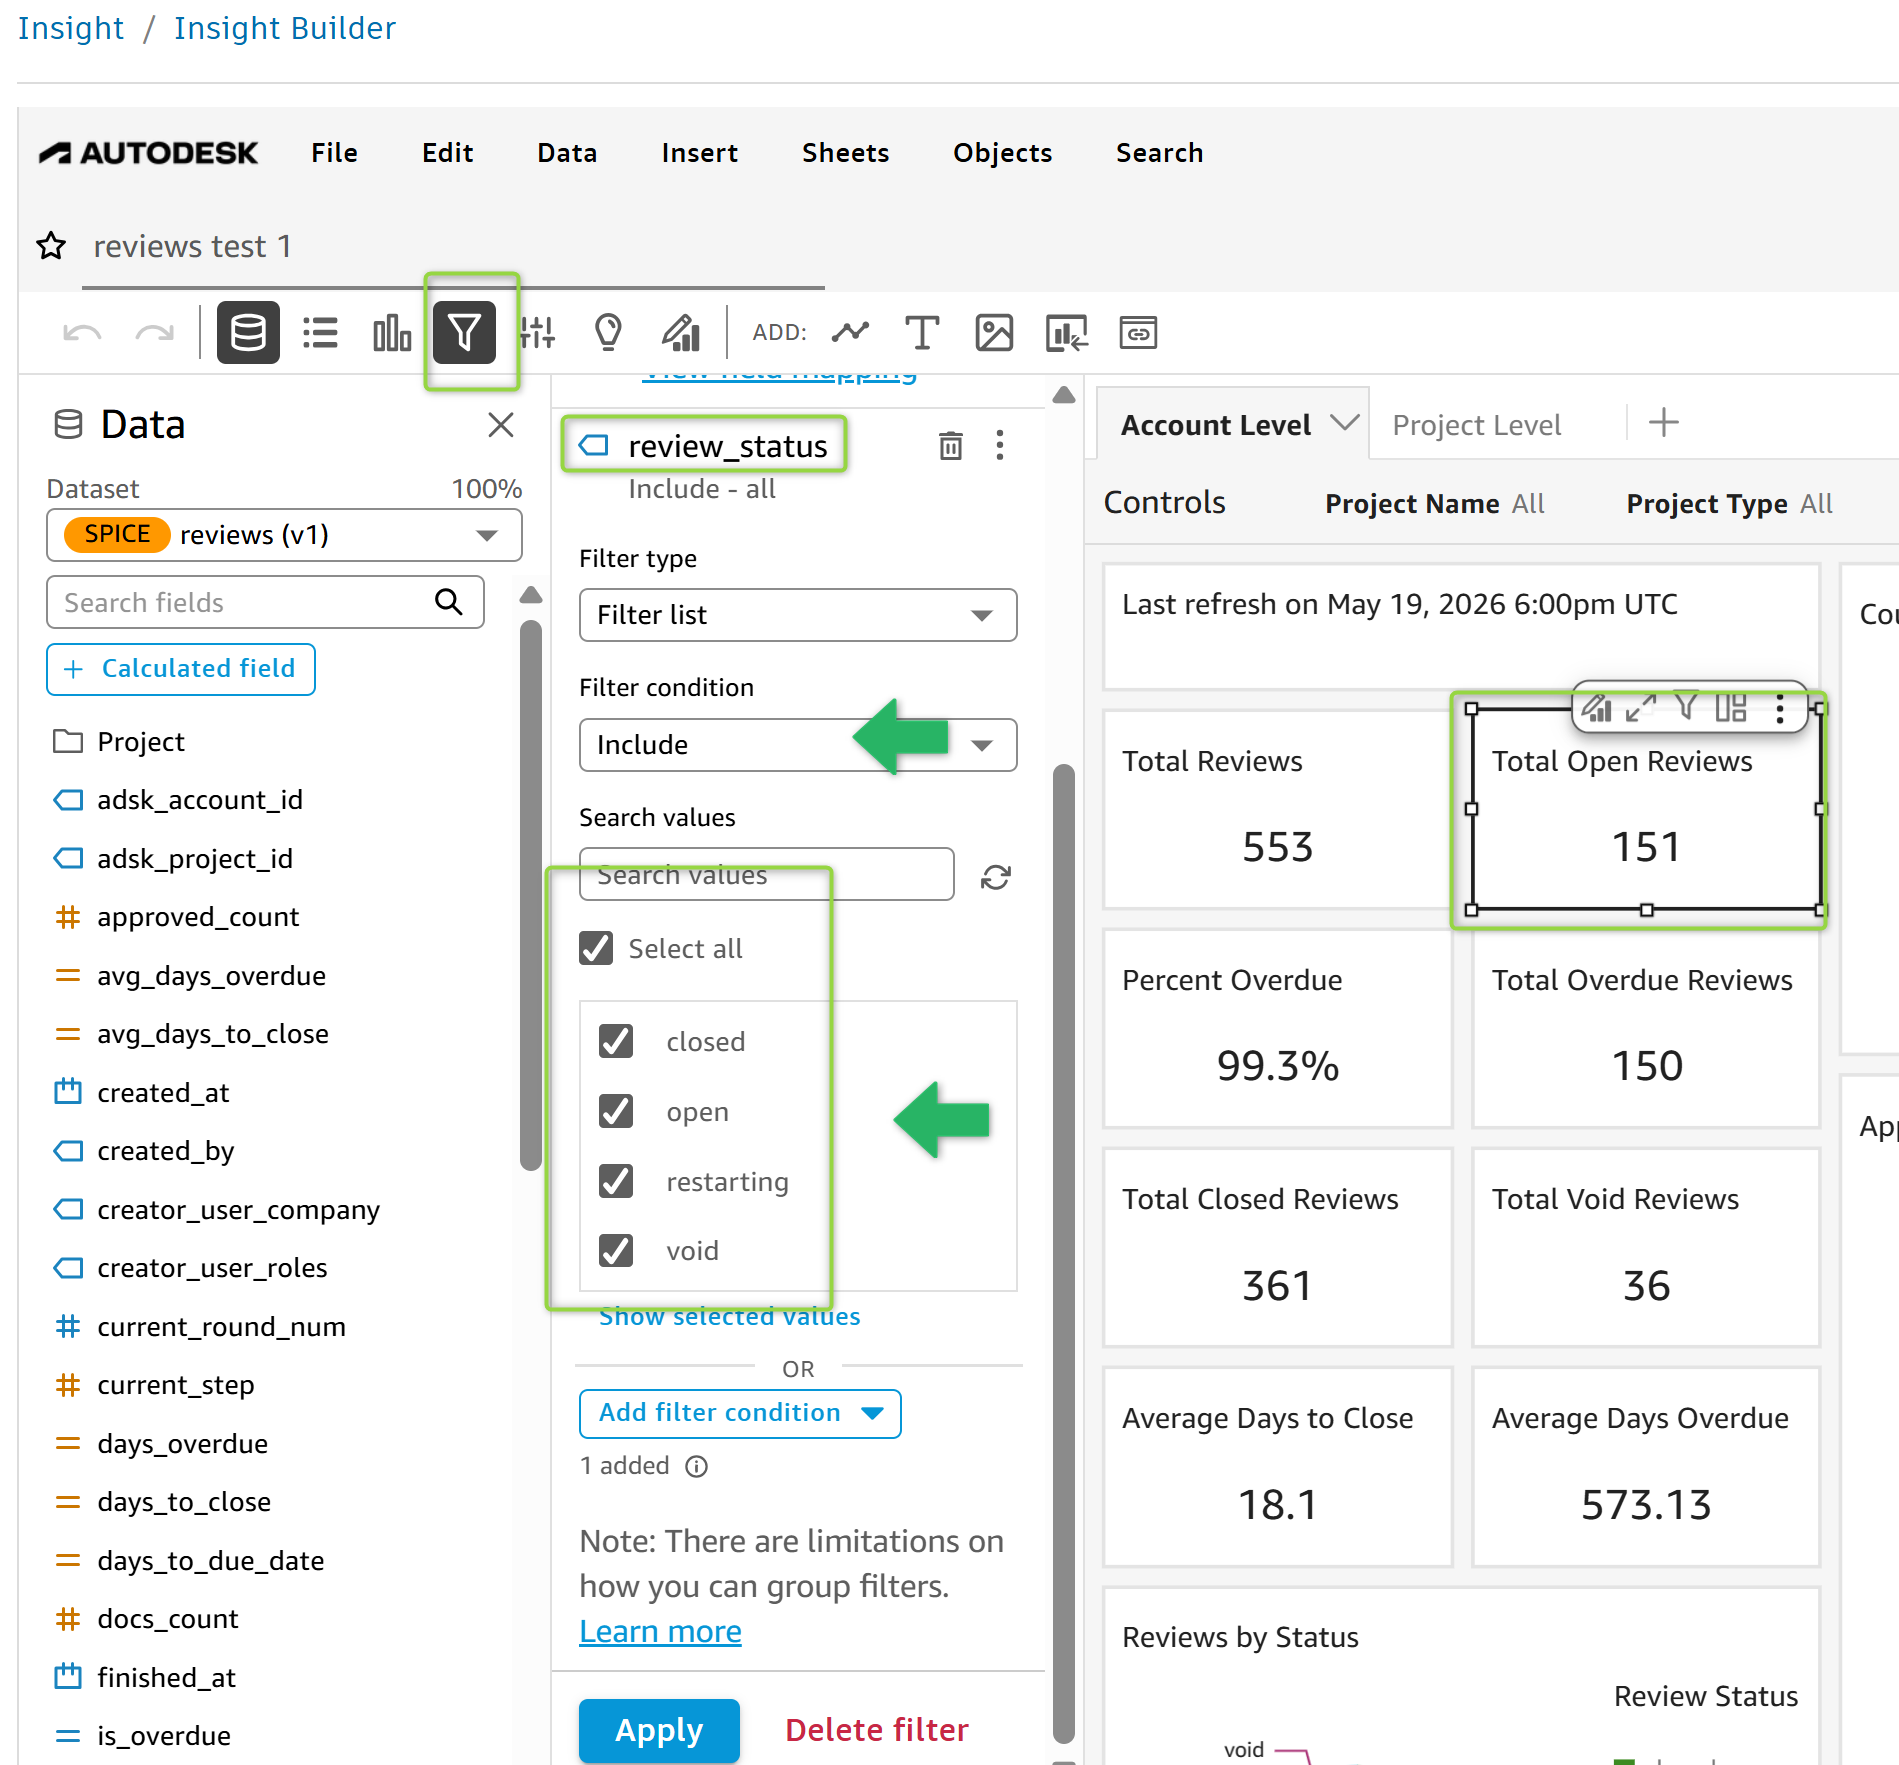This screenshot has height=1765, width=1899.
Task: Open the Include filter condition dropdown
Action: point(798,745)
